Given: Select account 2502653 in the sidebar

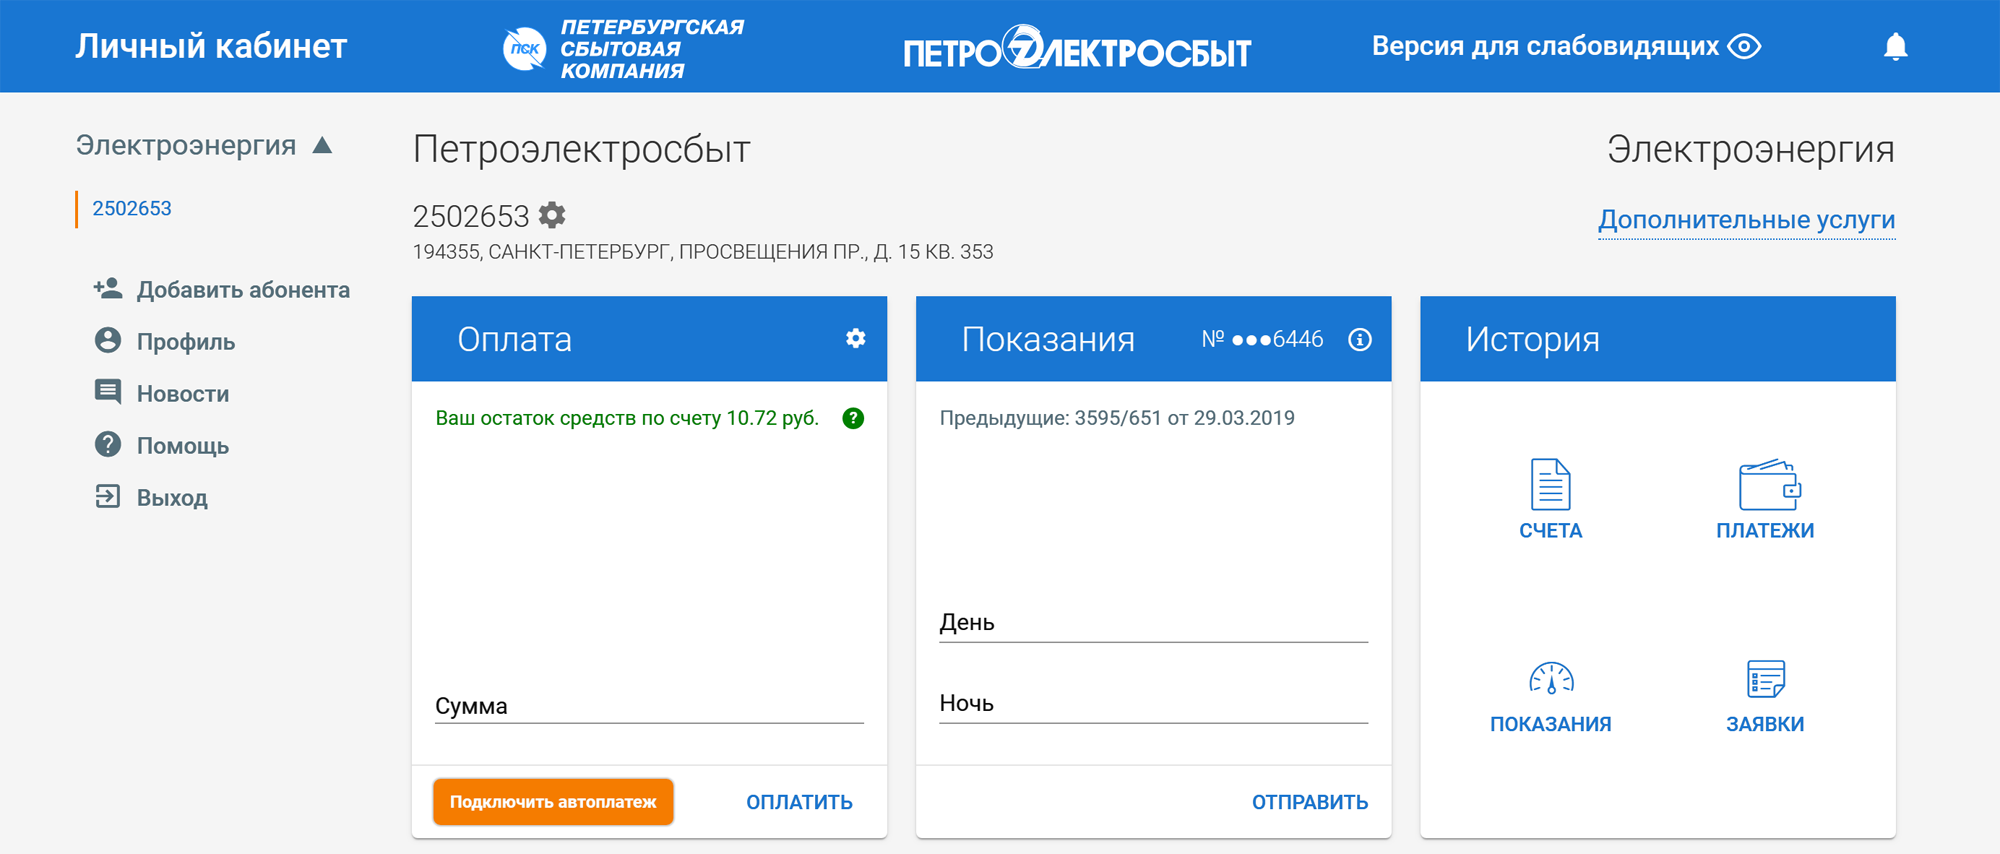Looking at the screenshot, I should (x=132, y=208).
